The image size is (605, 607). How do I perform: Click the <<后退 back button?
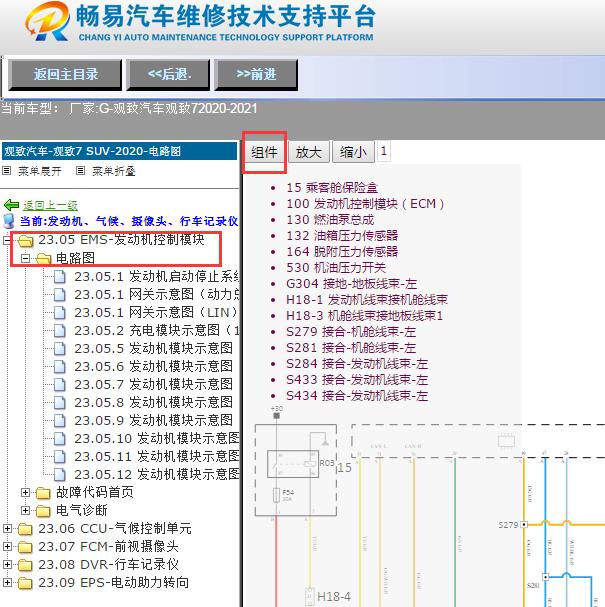pos(168,74)
